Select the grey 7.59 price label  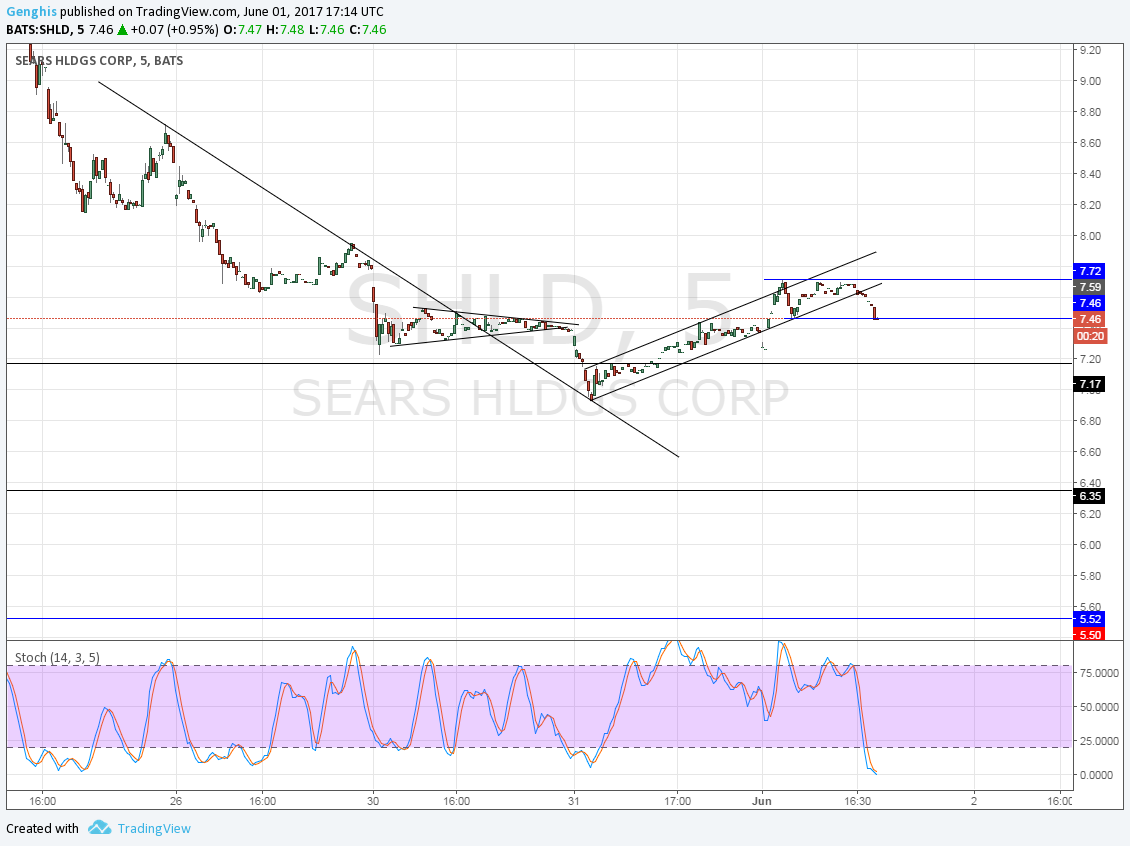click(x=1088, y=287)
